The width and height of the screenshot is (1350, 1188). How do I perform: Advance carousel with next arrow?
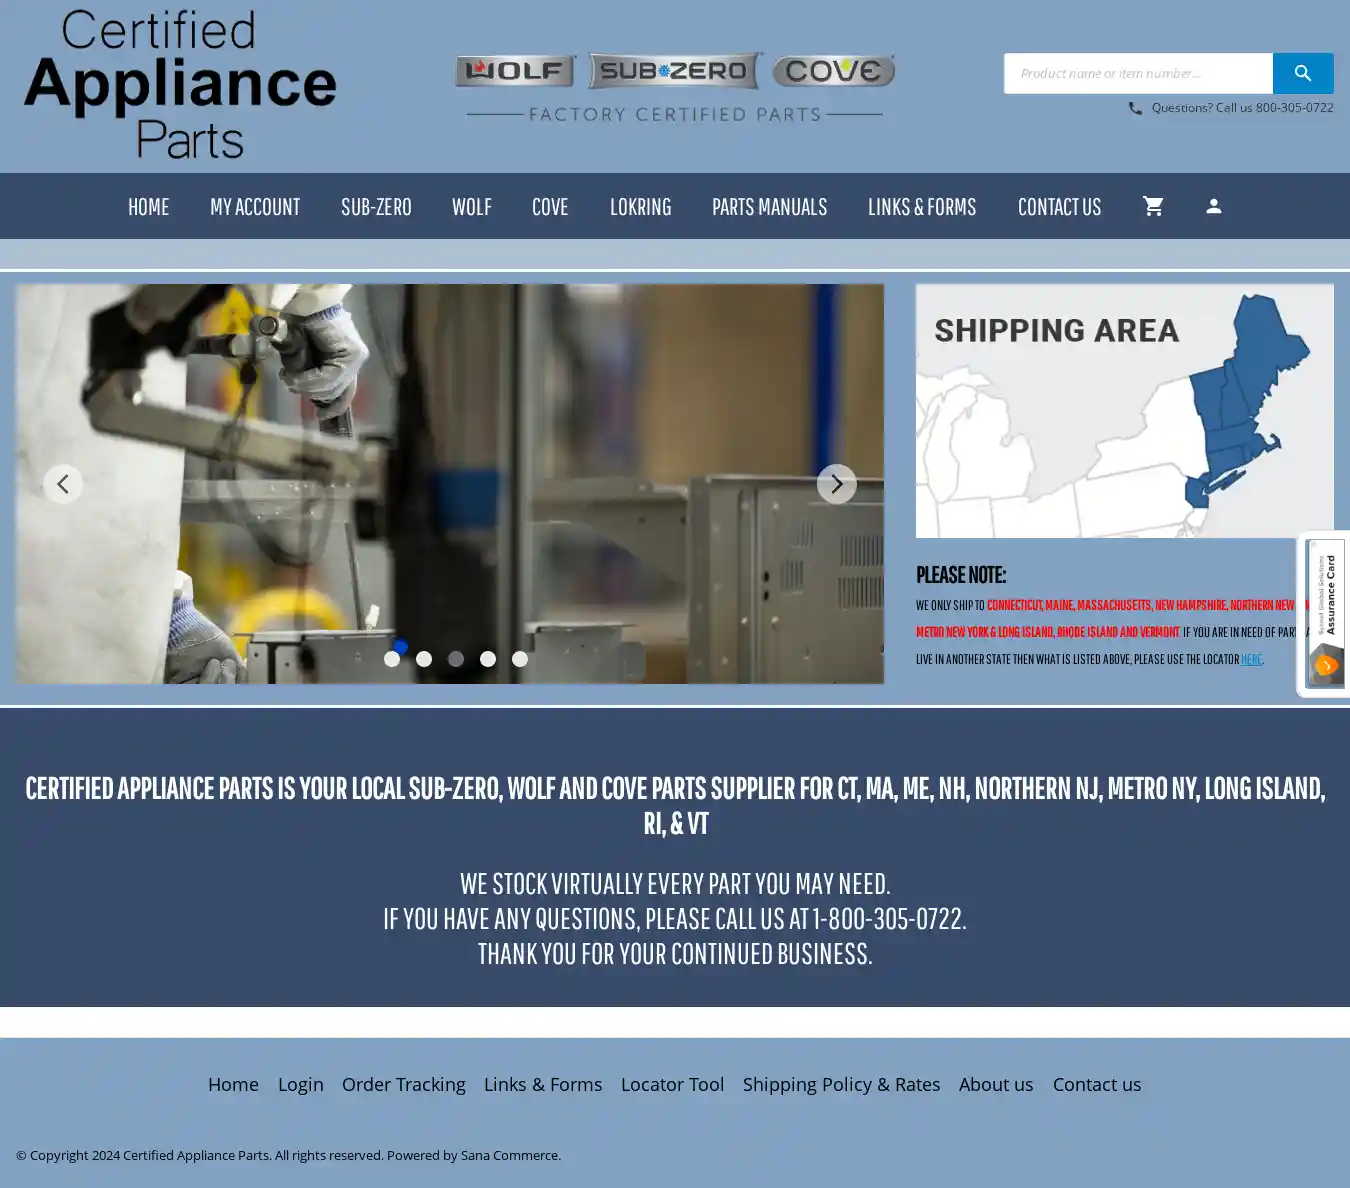coord(836,484)
